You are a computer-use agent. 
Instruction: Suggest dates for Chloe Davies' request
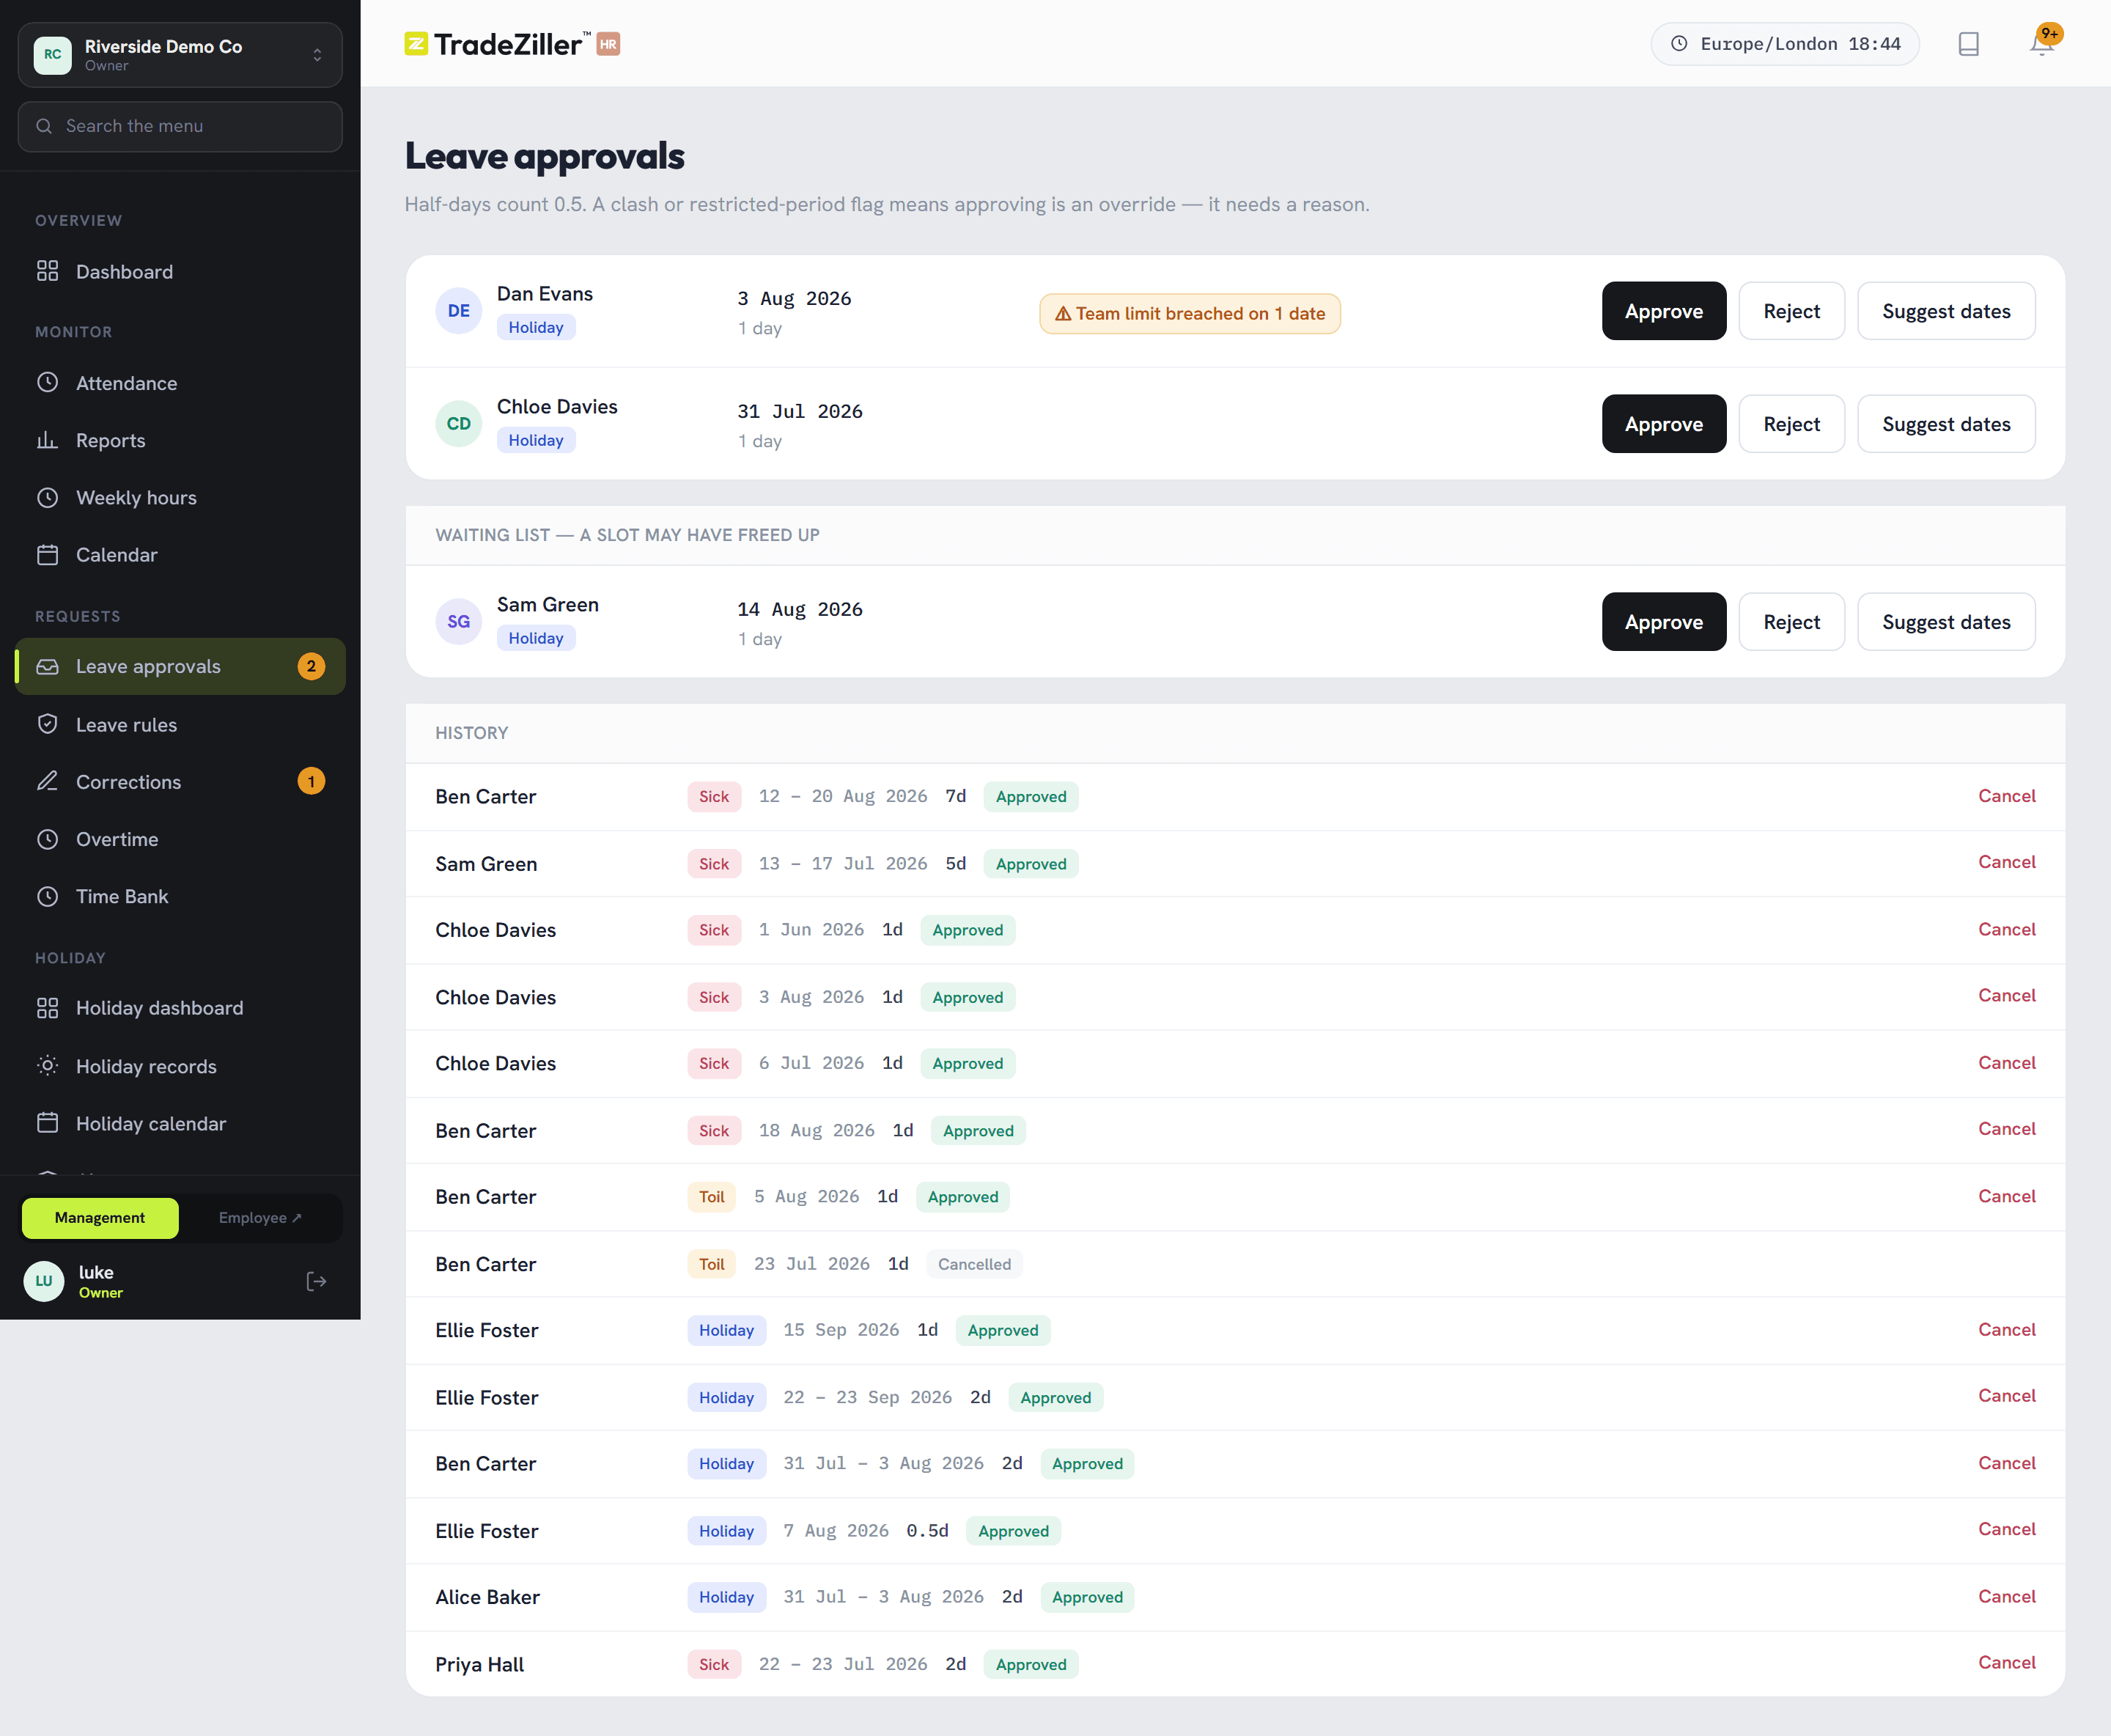(x=1946, y=424)
